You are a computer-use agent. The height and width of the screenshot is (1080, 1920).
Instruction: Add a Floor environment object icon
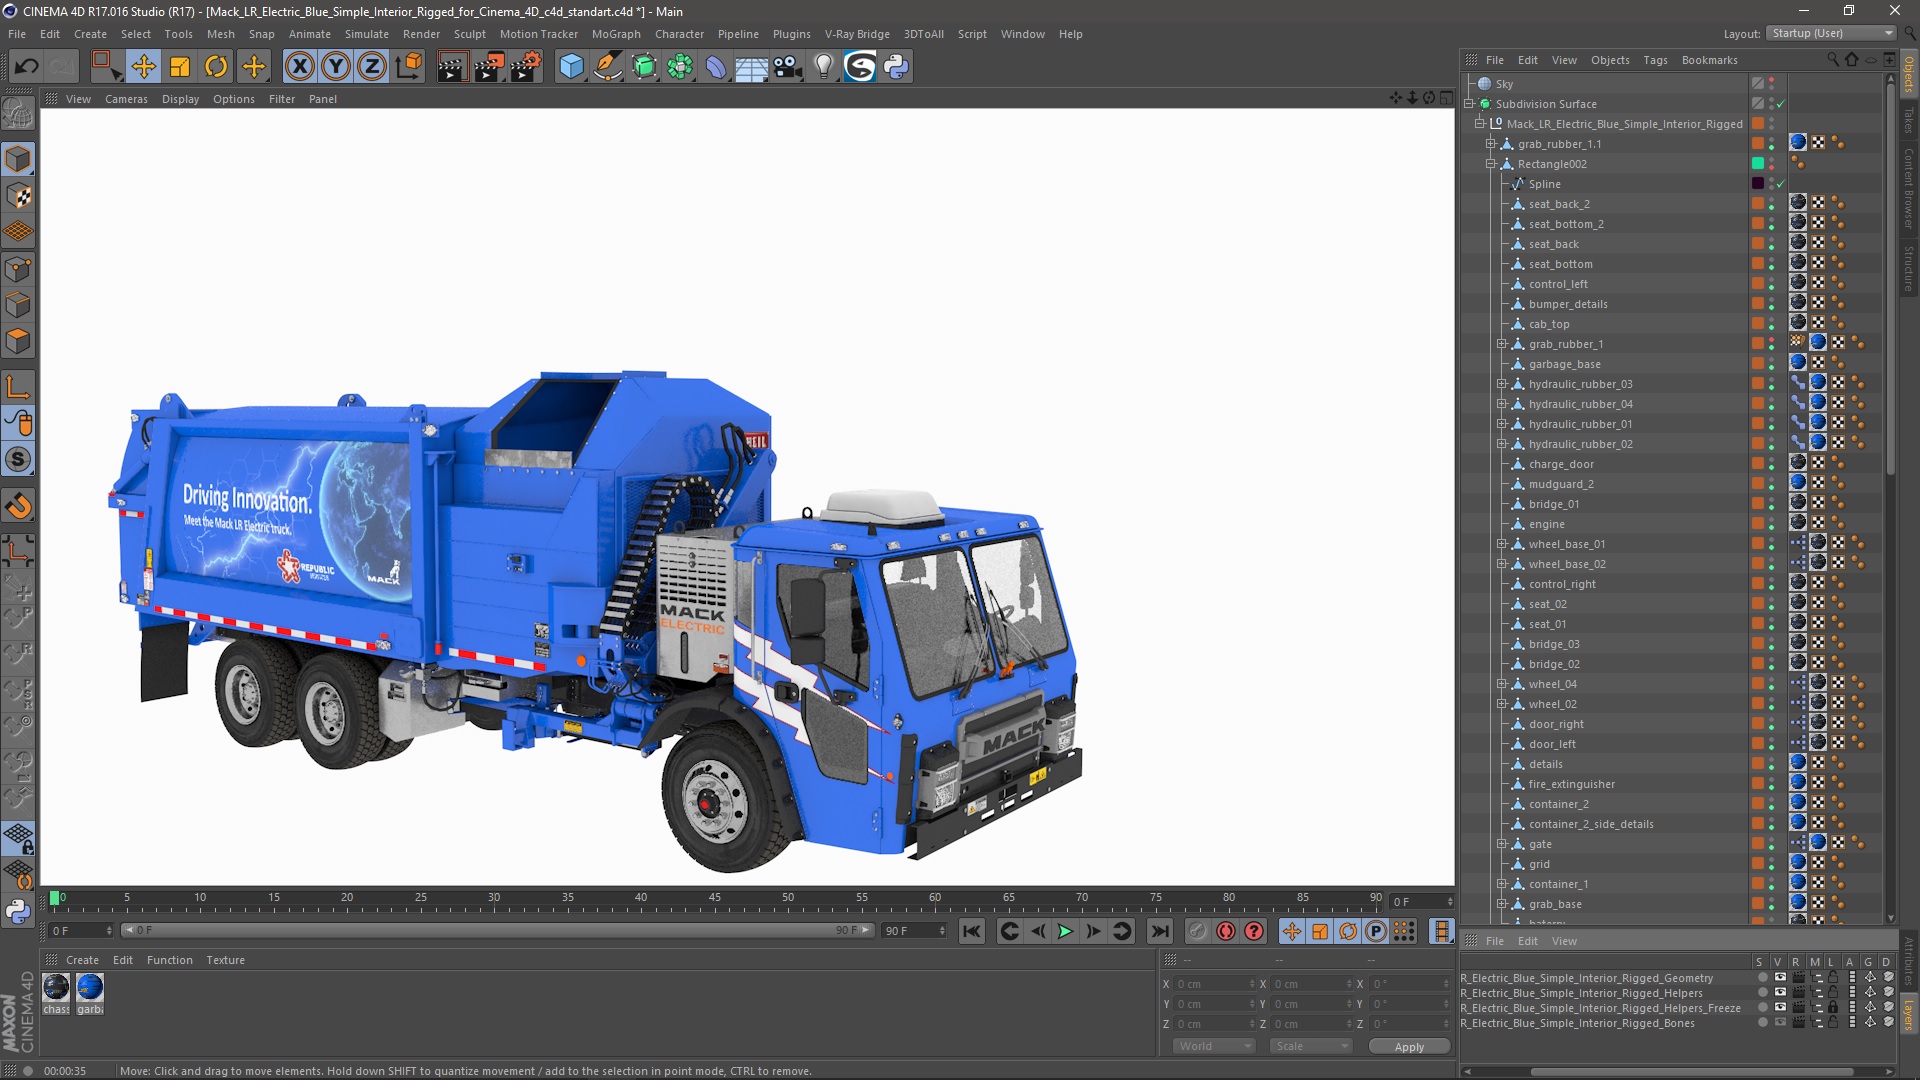click(752, 67)
